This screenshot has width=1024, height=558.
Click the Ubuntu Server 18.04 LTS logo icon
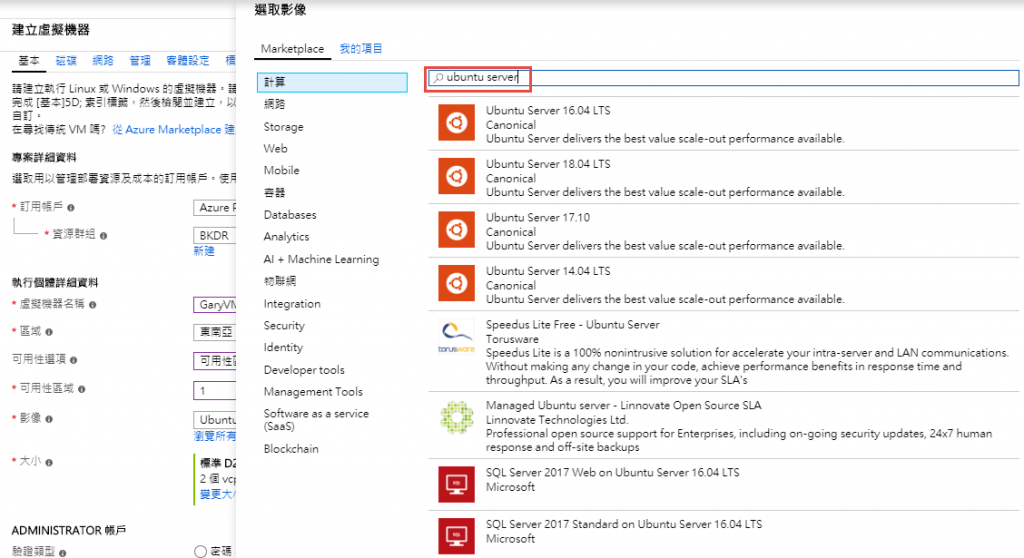456,176
